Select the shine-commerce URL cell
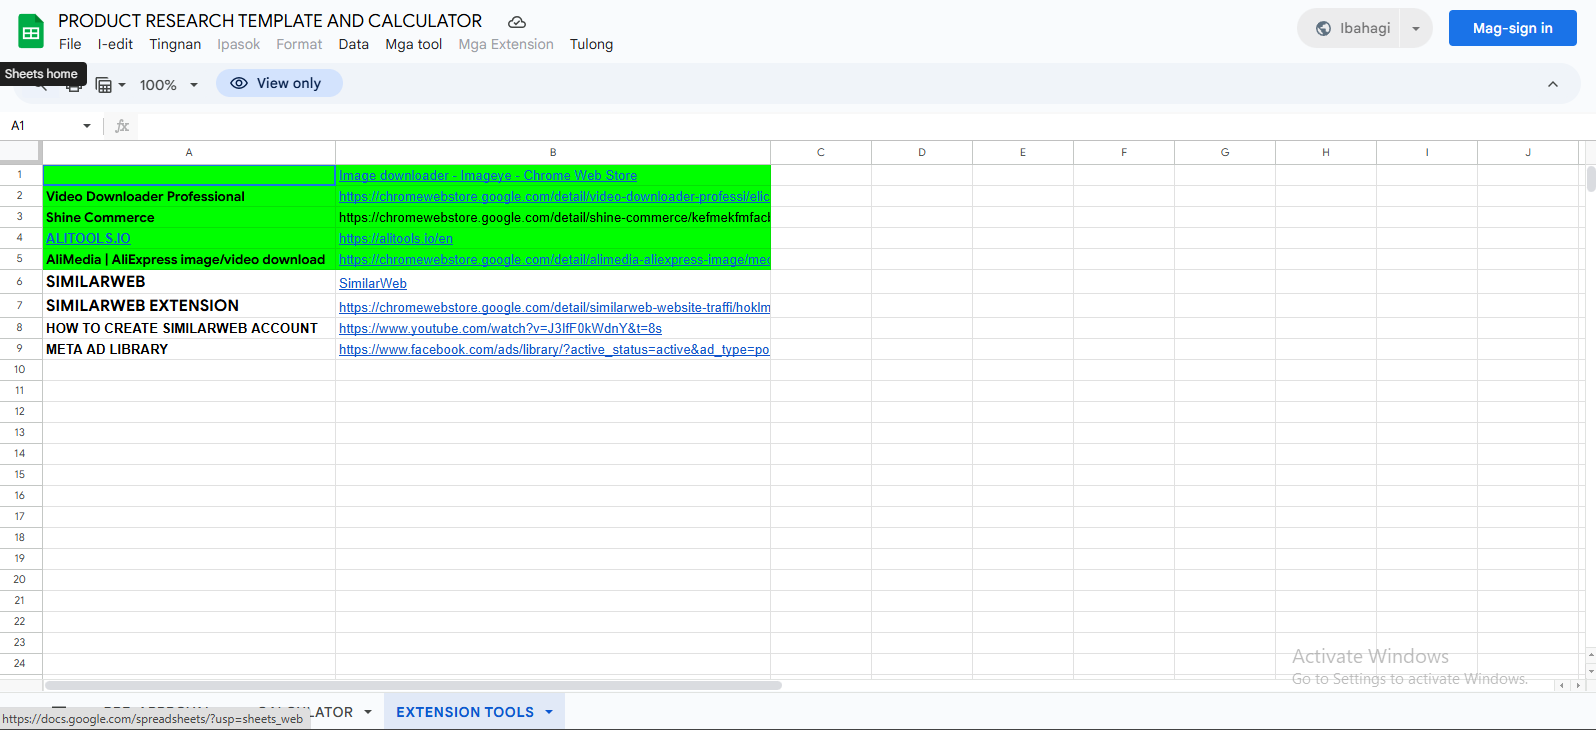The image size is (1596, 730). pyautogui.click(x=553, y=217)
